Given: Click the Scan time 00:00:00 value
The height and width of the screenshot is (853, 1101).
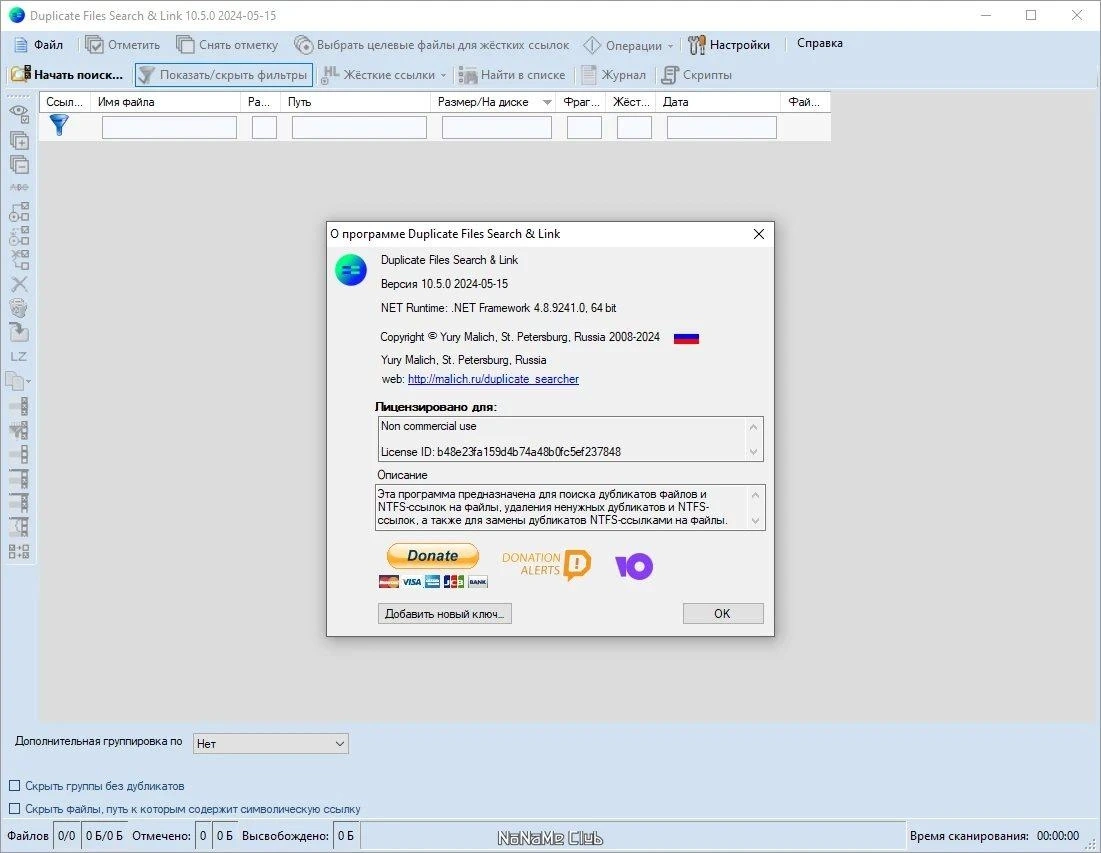Looking at the screenshot, I should 1057,835.
